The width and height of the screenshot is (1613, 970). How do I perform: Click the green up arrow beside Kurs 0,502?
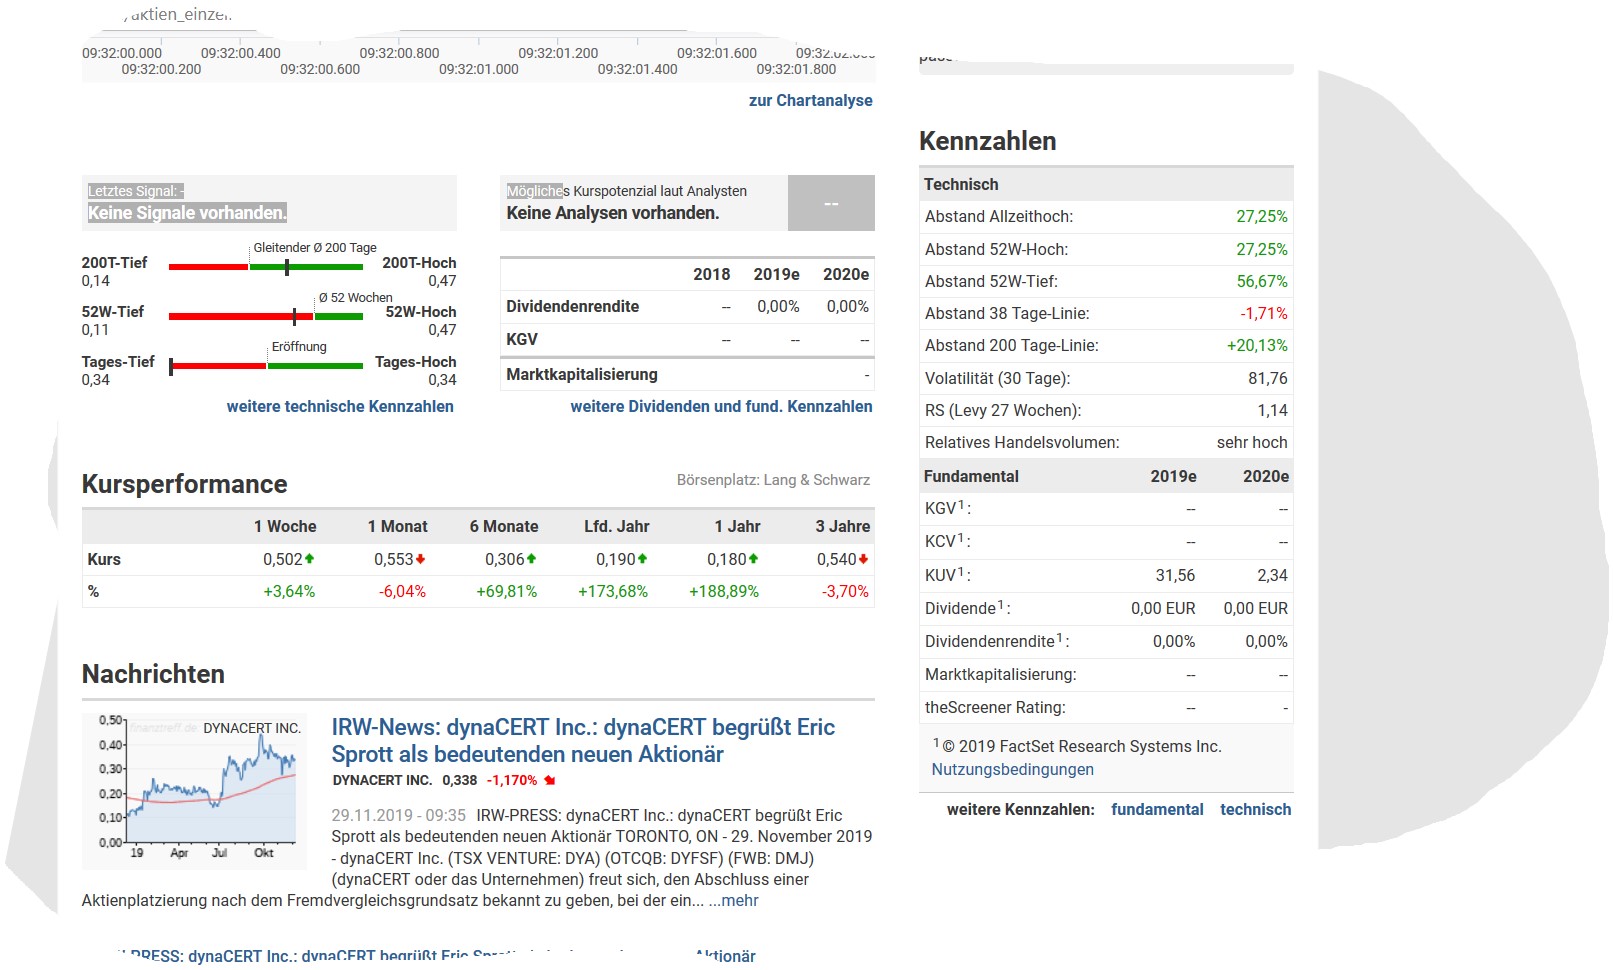coord(310,559)
